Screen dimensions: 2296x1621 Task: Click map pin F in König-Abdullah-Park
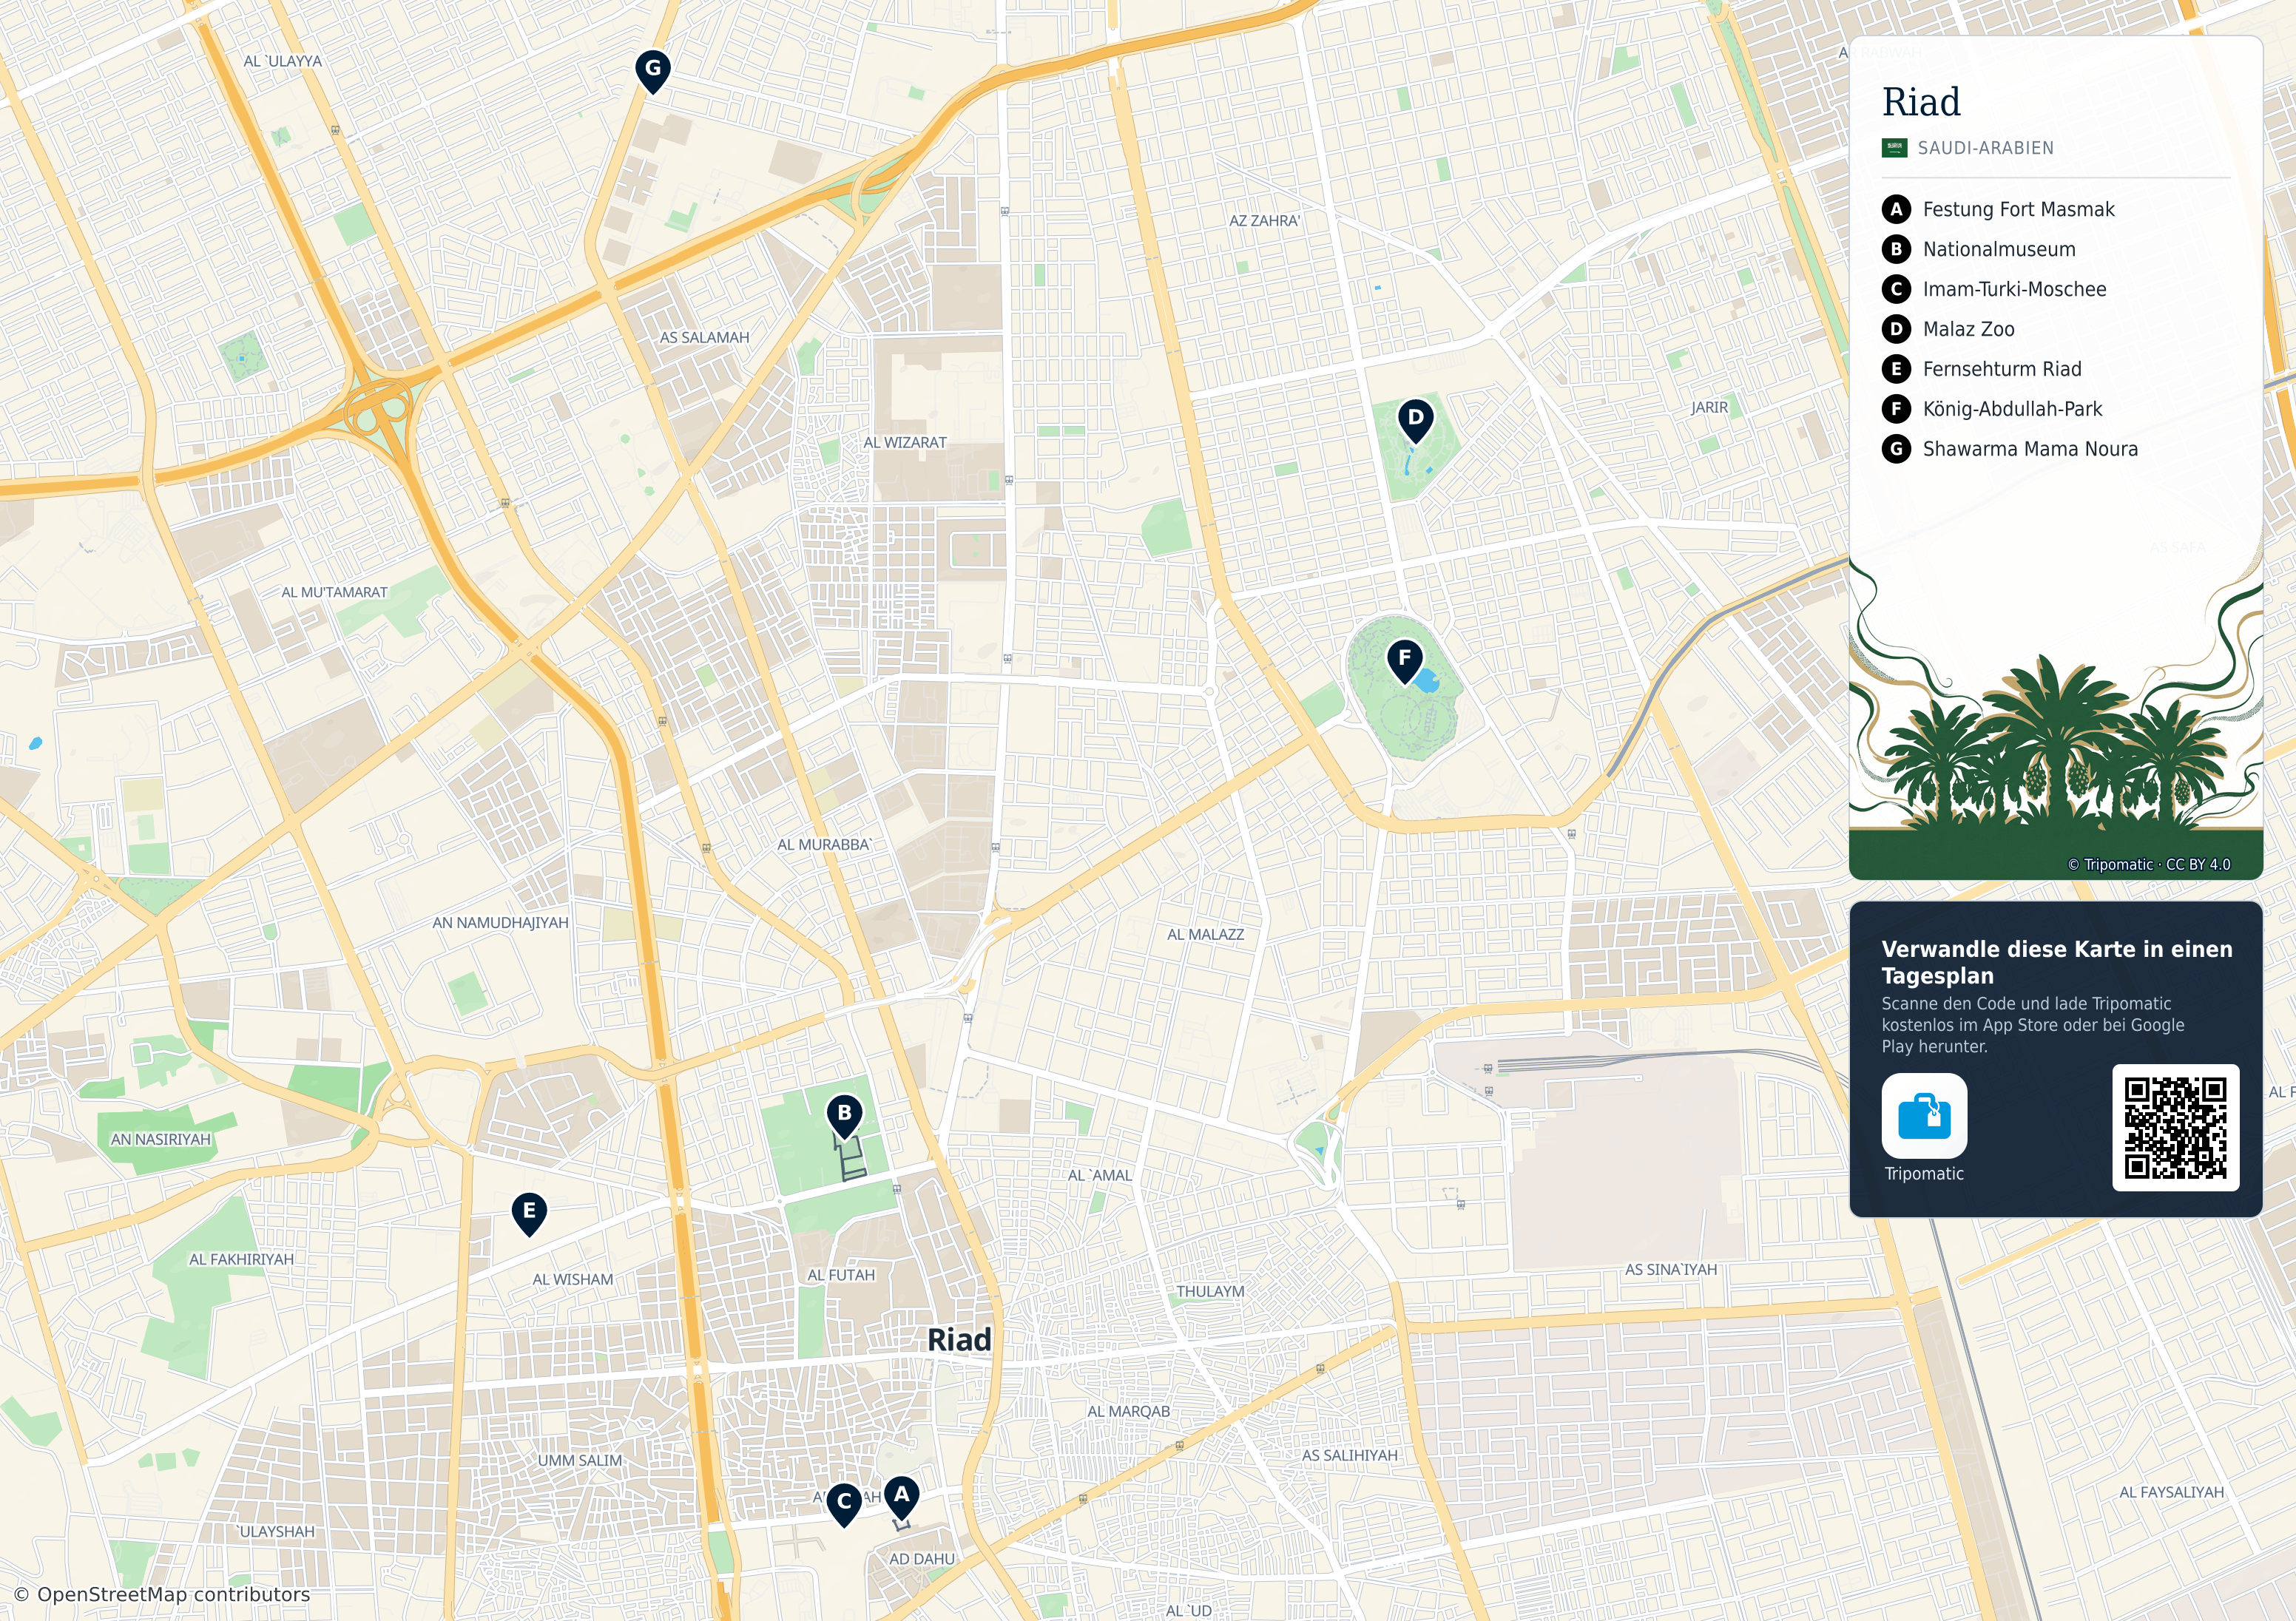point(1404,660)
